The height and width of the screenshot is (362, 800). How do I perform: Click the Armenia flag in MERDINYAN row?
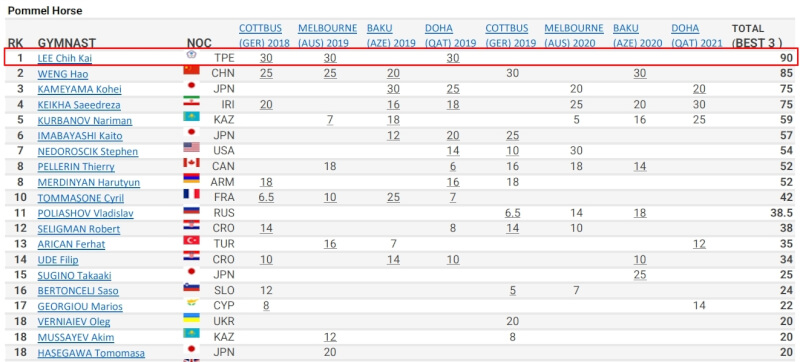[x=191, y=178]
